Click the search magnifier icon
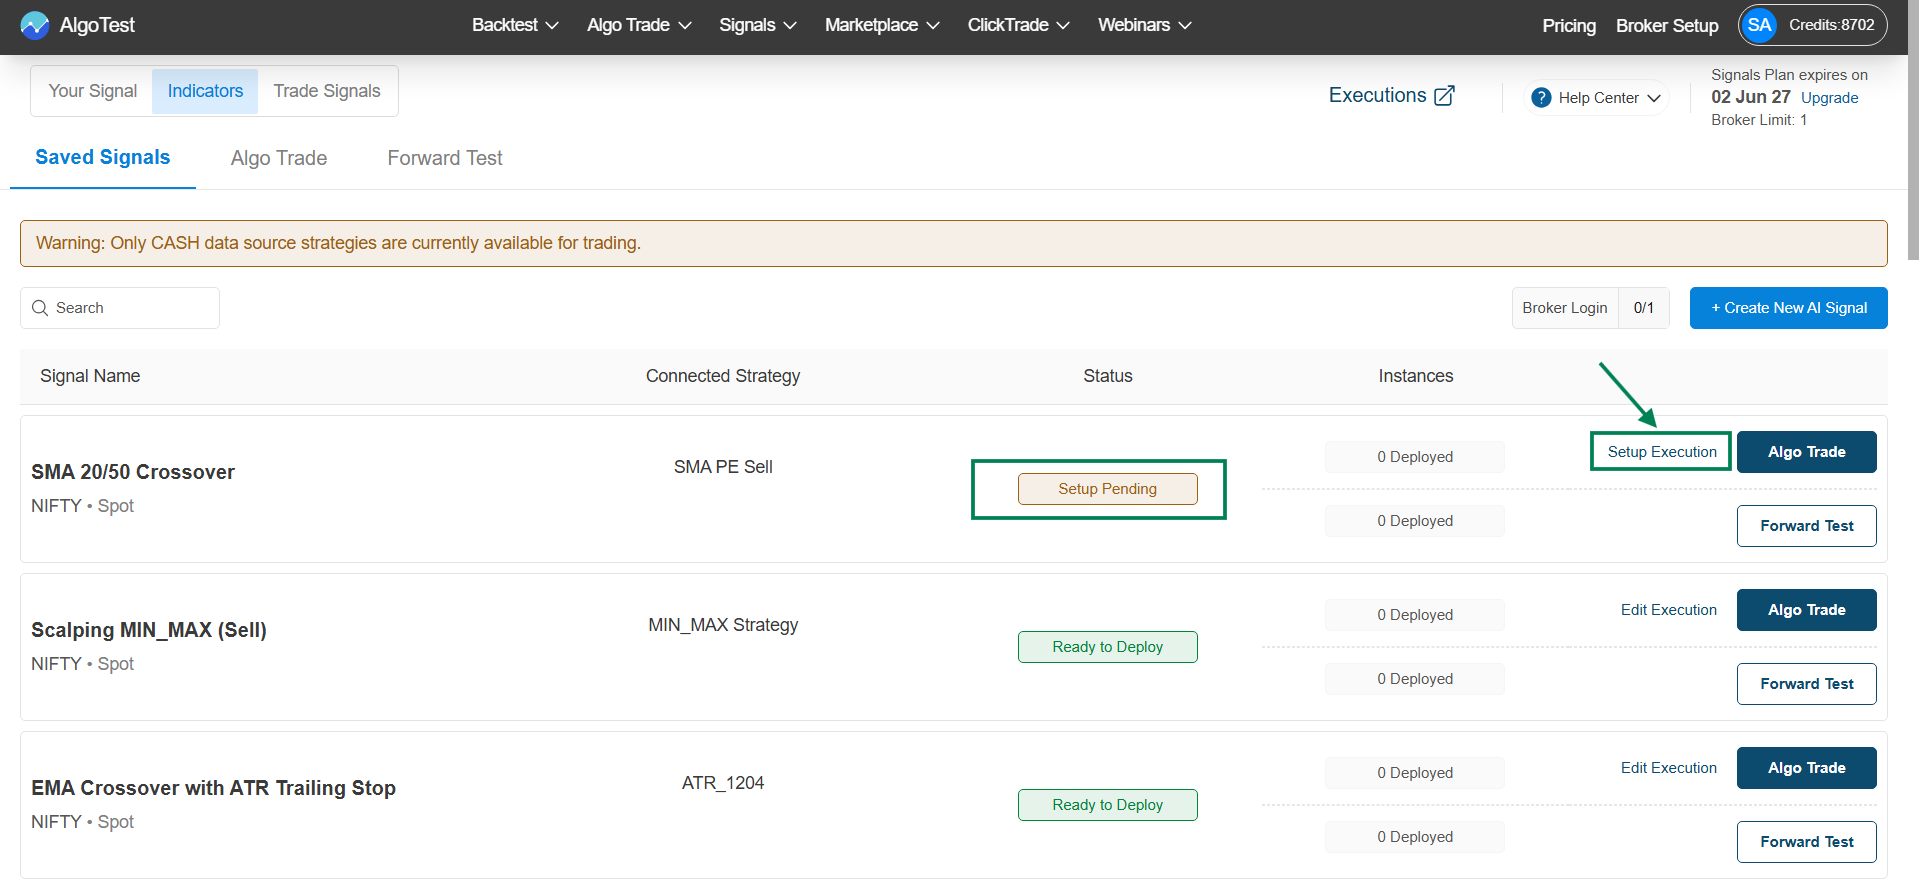1919x882 pixels. point(40,308)
